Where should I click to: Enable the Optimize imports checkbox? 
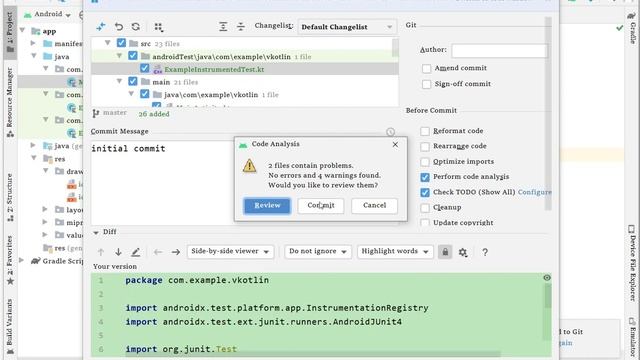coord(425,162)
